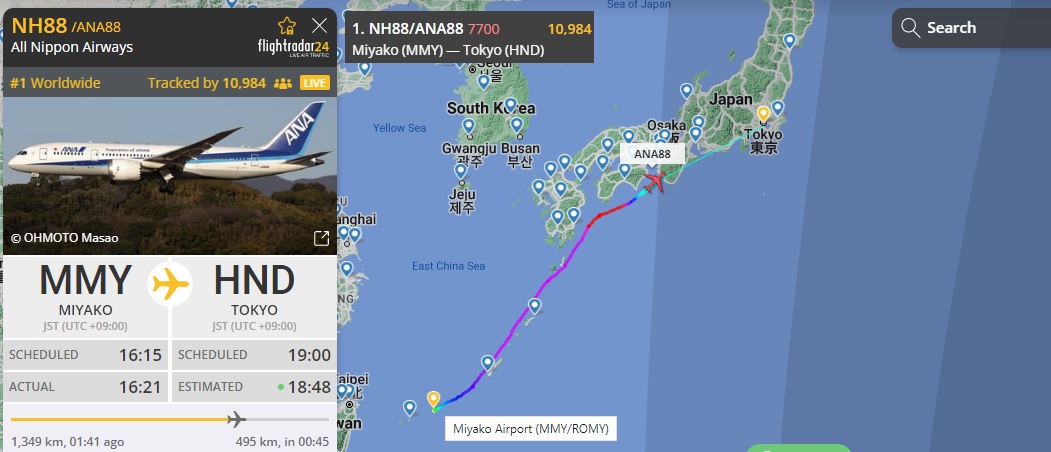Open the aircraft photo in external link

tap(321, 238)
